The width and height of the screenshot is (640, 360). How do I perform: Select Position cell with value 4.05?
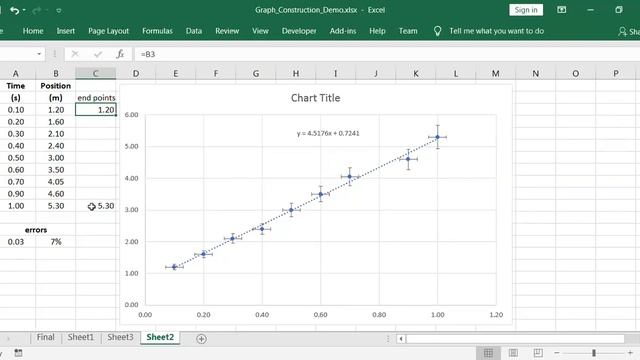point(56,182)
